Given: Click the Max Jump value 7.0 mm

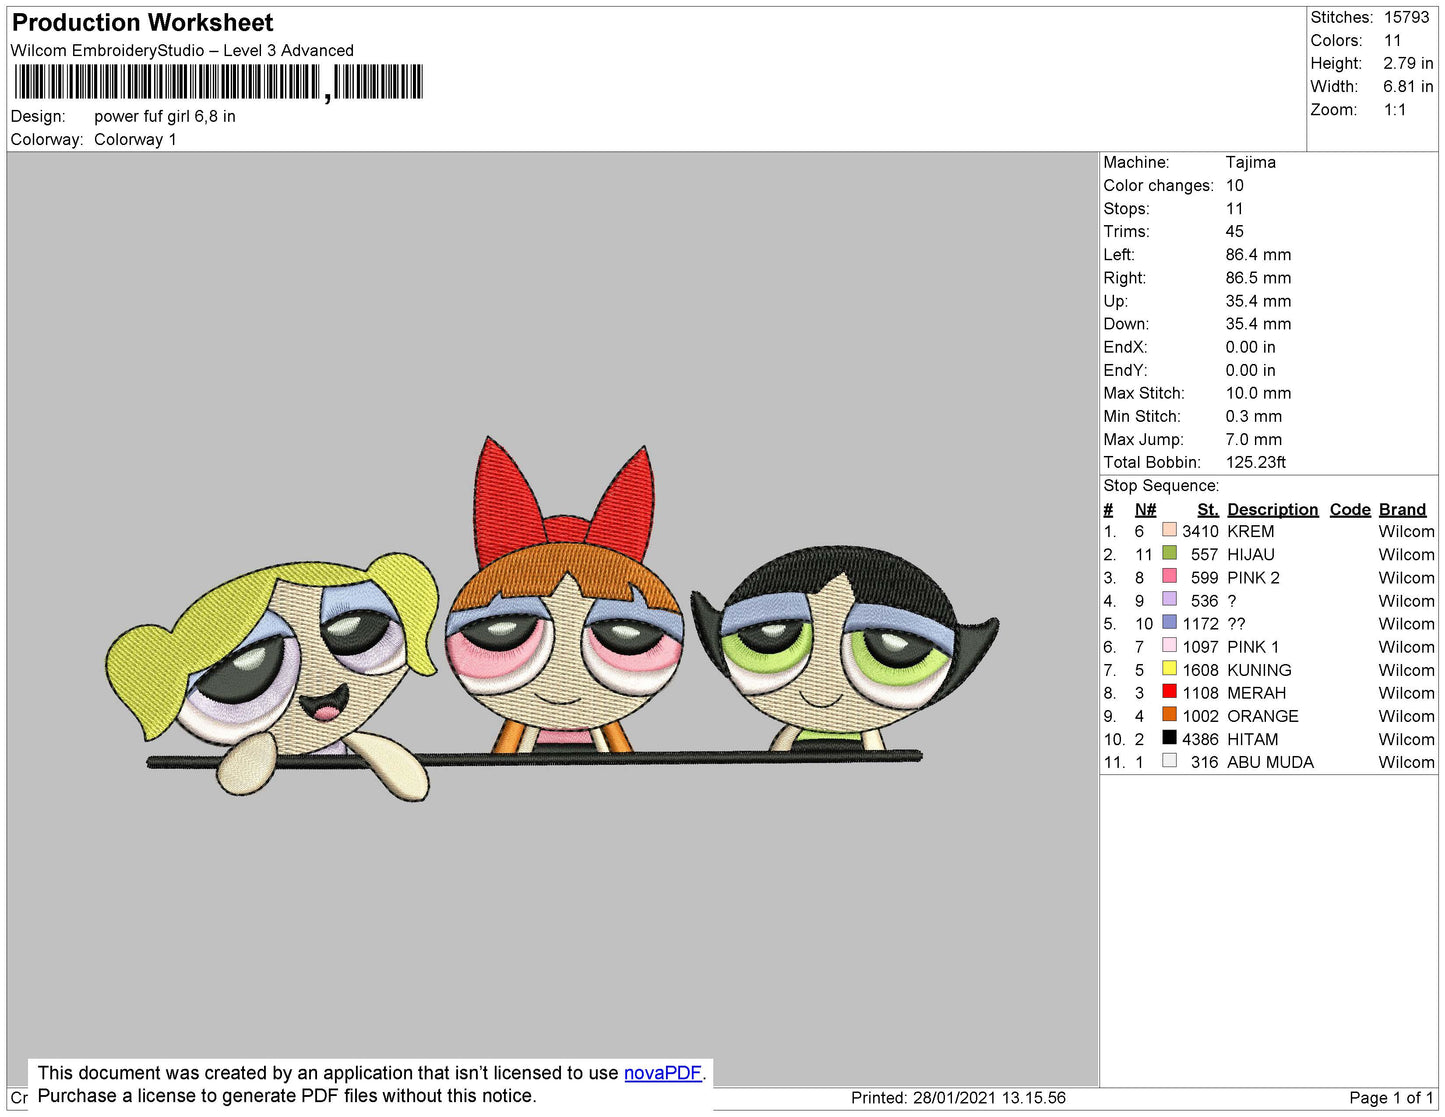Looking at the screenshot, I should point(1254,439).
